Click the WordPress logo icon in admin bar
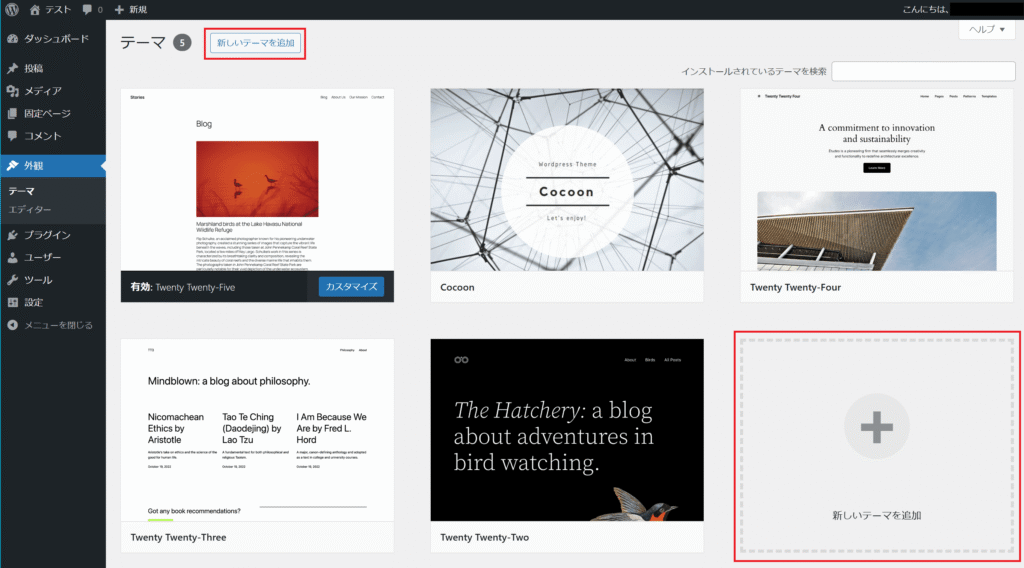This screenshot has width=1024, height=568. pyautogui.click(x=12, y=9)
